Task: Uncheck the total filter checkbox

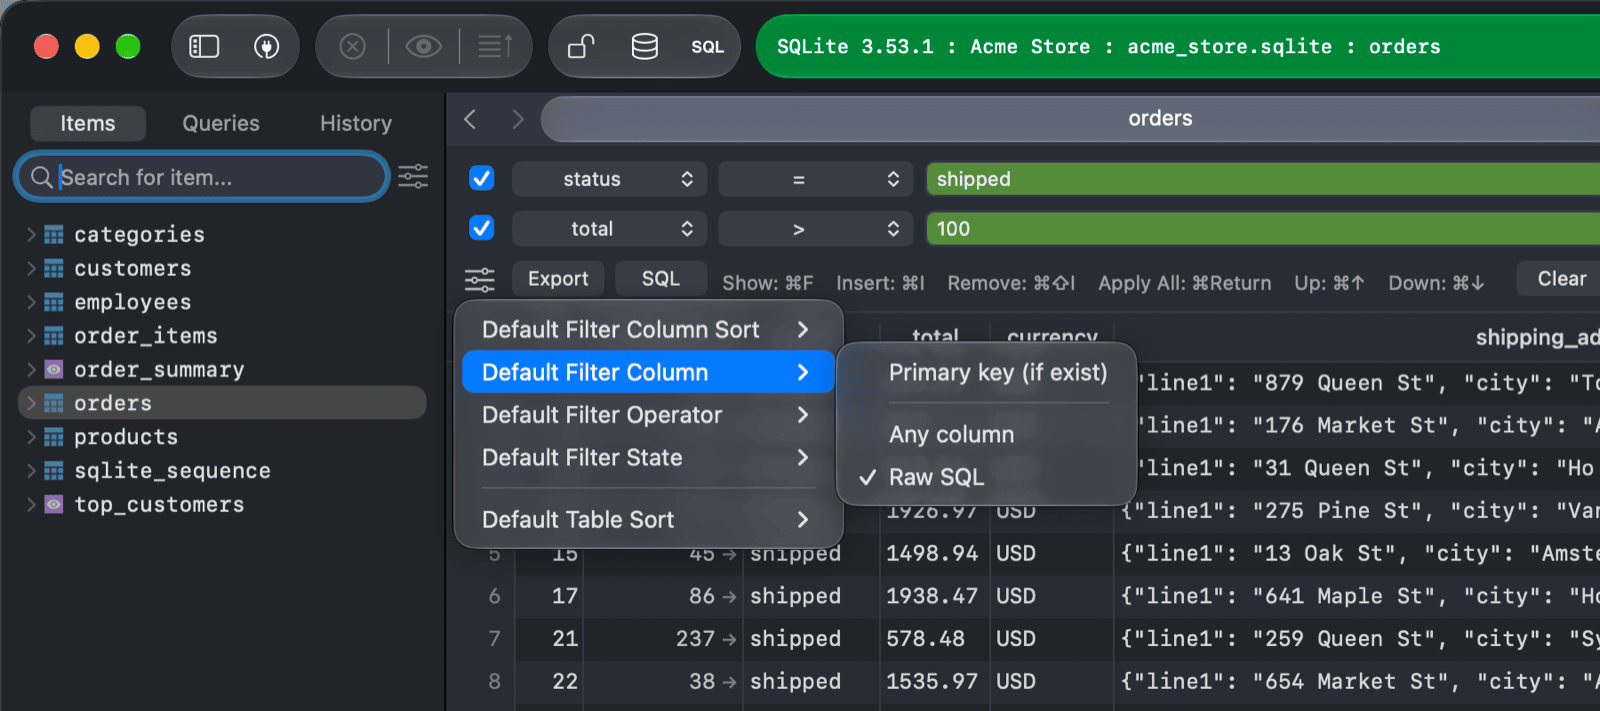Action: point(481,228)
